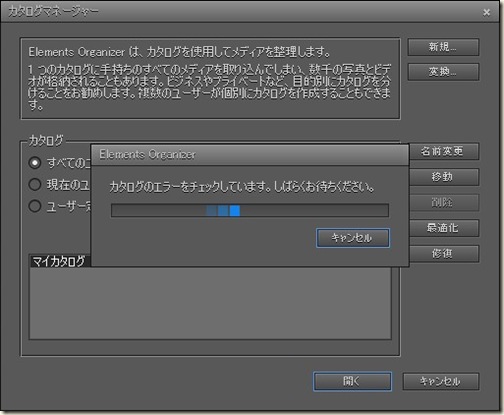Select the ユーザー定 radio button option
504x415 pixels.
(35, 206)
